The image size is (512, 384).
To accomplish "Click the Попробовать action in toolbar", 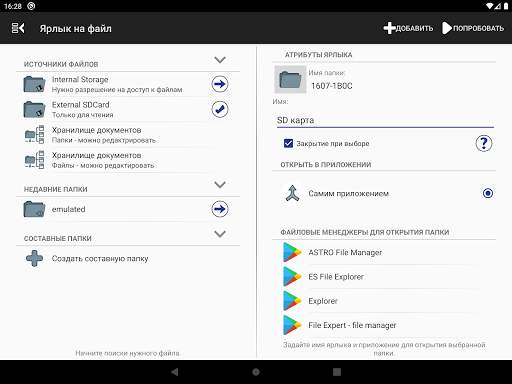I will (x=473, y=28).
